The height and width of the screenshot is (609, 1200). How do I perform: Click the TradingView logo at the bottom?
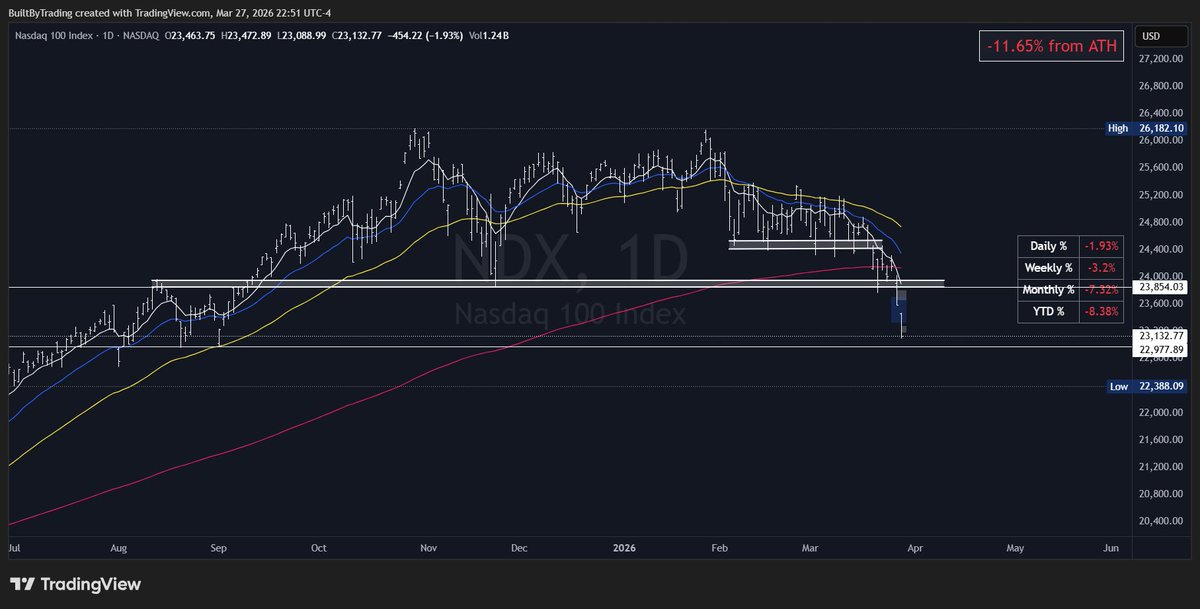click(x=76, y=584)
